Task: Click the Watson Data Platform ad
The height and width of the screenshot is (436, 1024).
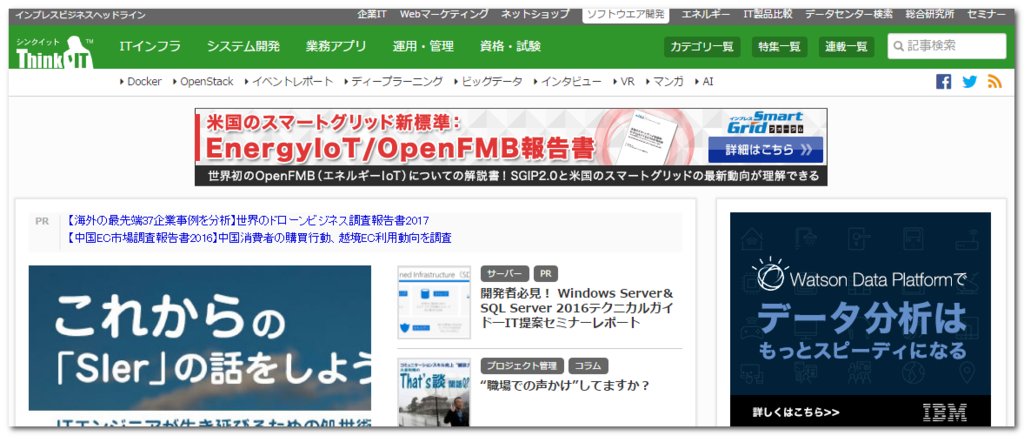Action: click(860, 319)
